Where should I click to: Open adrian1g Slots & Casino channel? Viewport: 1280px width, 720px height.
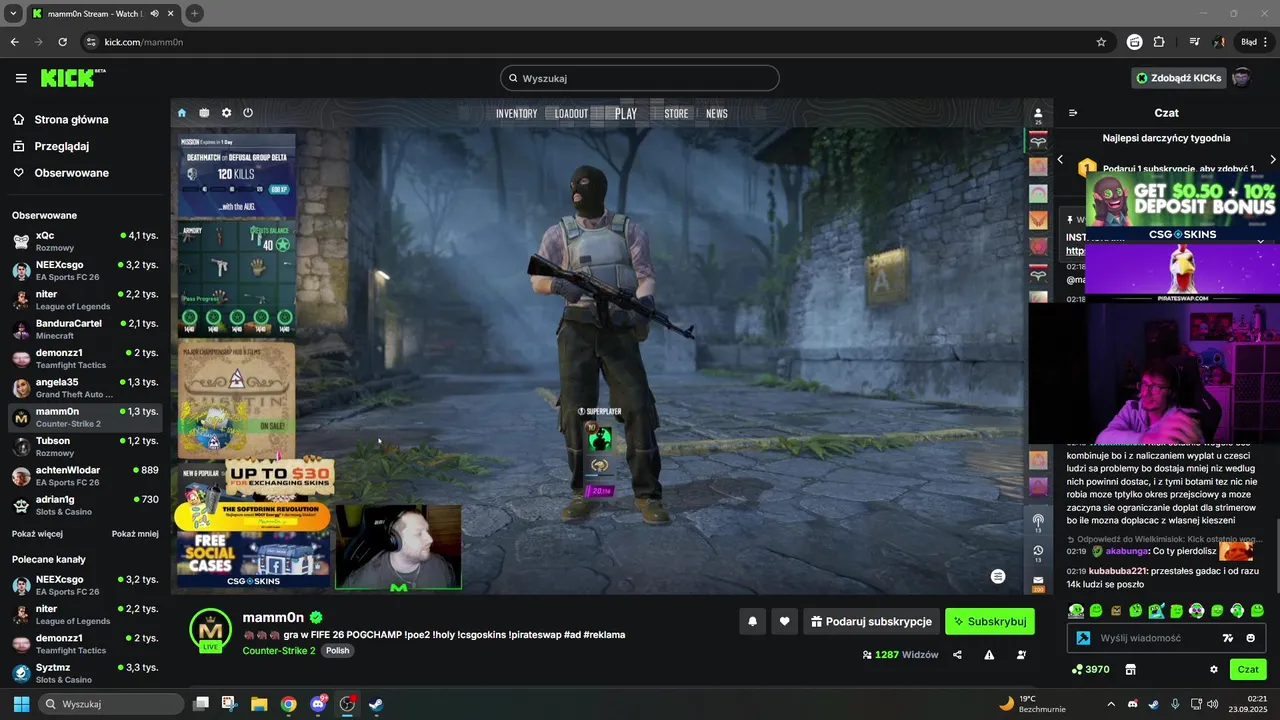84,505
